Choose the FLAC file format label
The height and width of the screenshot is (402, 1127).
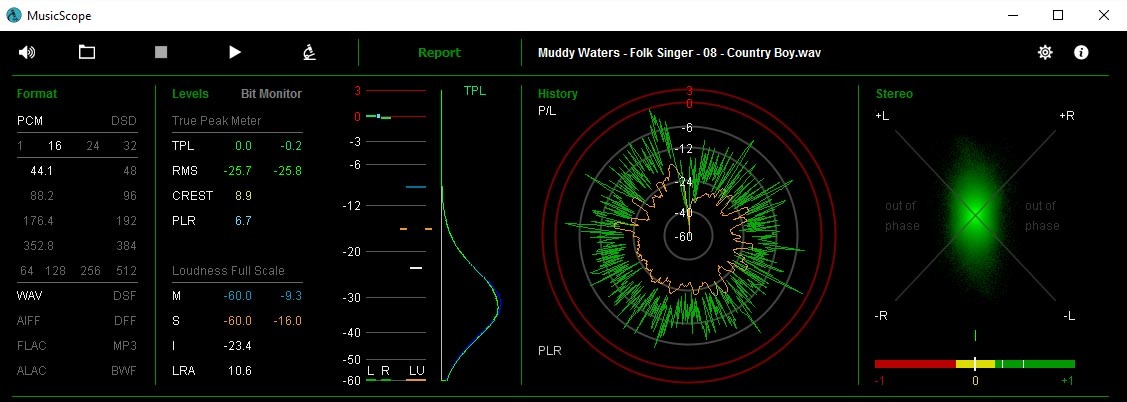pos(32,345)
